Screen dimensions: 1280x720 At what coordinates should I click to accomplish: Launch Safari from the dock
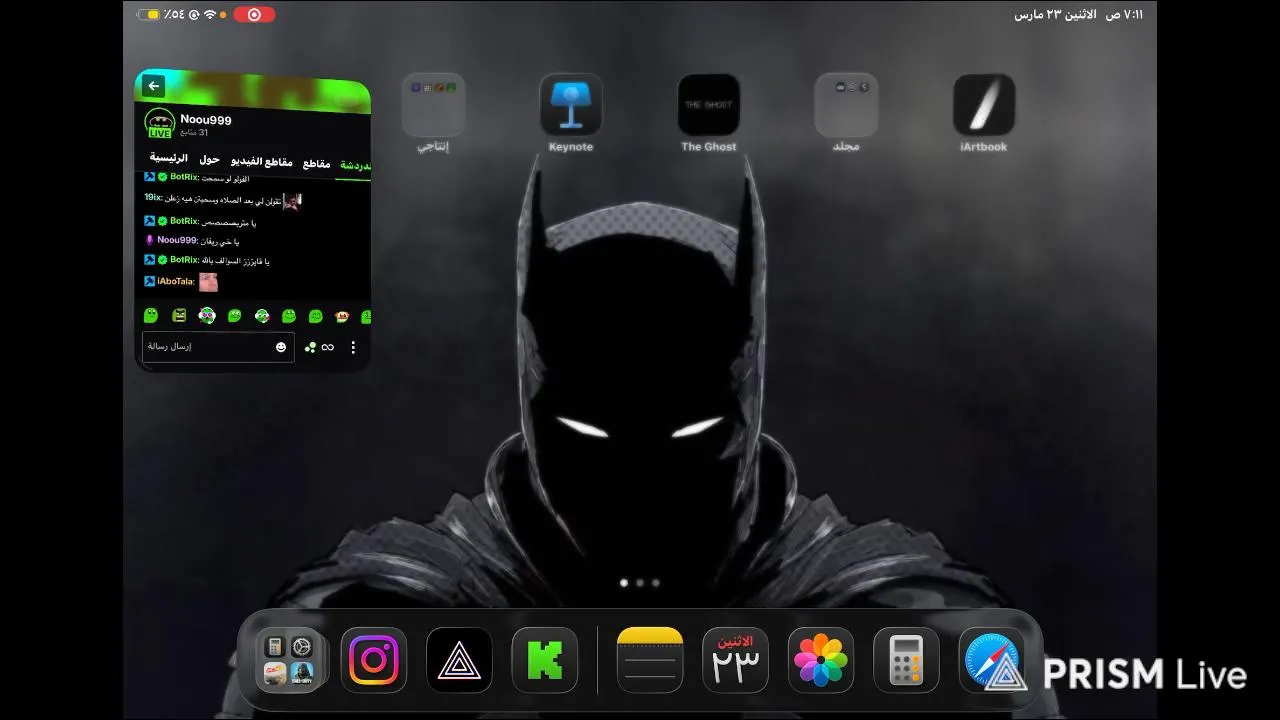[x=991, y=660]
